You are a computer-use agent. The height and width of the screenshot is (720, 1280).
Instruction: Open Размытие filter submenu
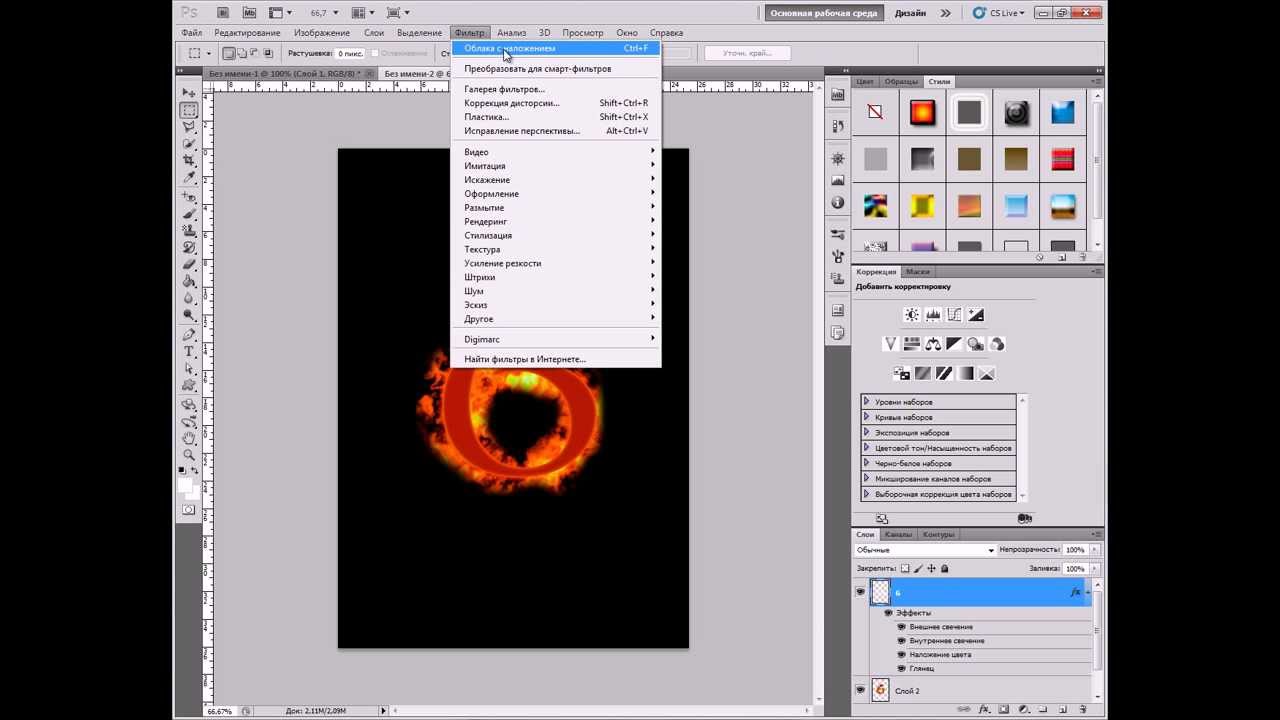[x=556, y=208]
